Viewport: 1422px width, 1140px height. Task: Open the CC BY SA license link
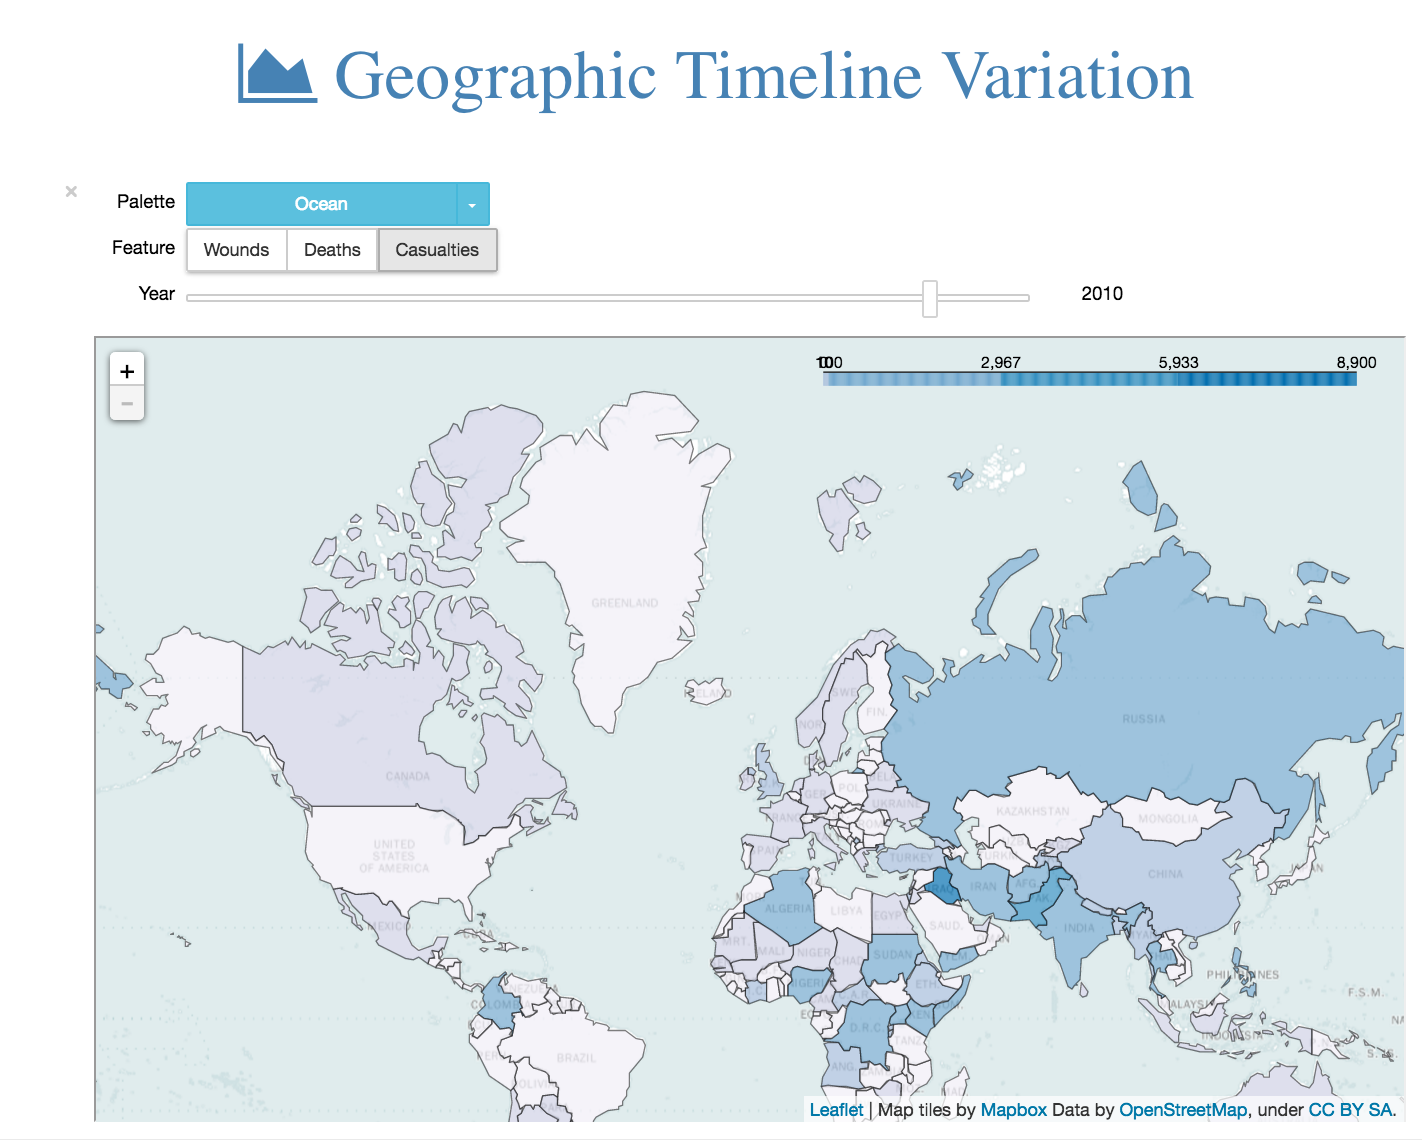click(x=1350, y=1110)
